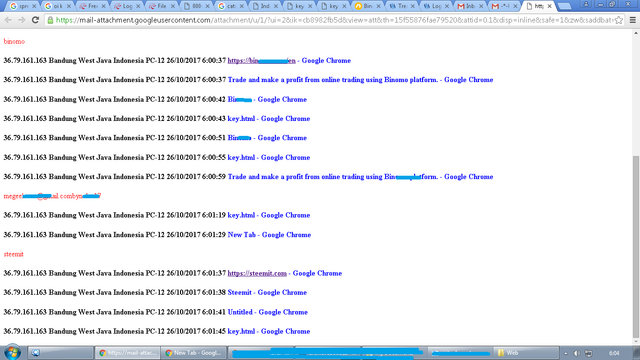
Task: Click the taskbar volume speaker icon
Action: (x=576, y=353)
